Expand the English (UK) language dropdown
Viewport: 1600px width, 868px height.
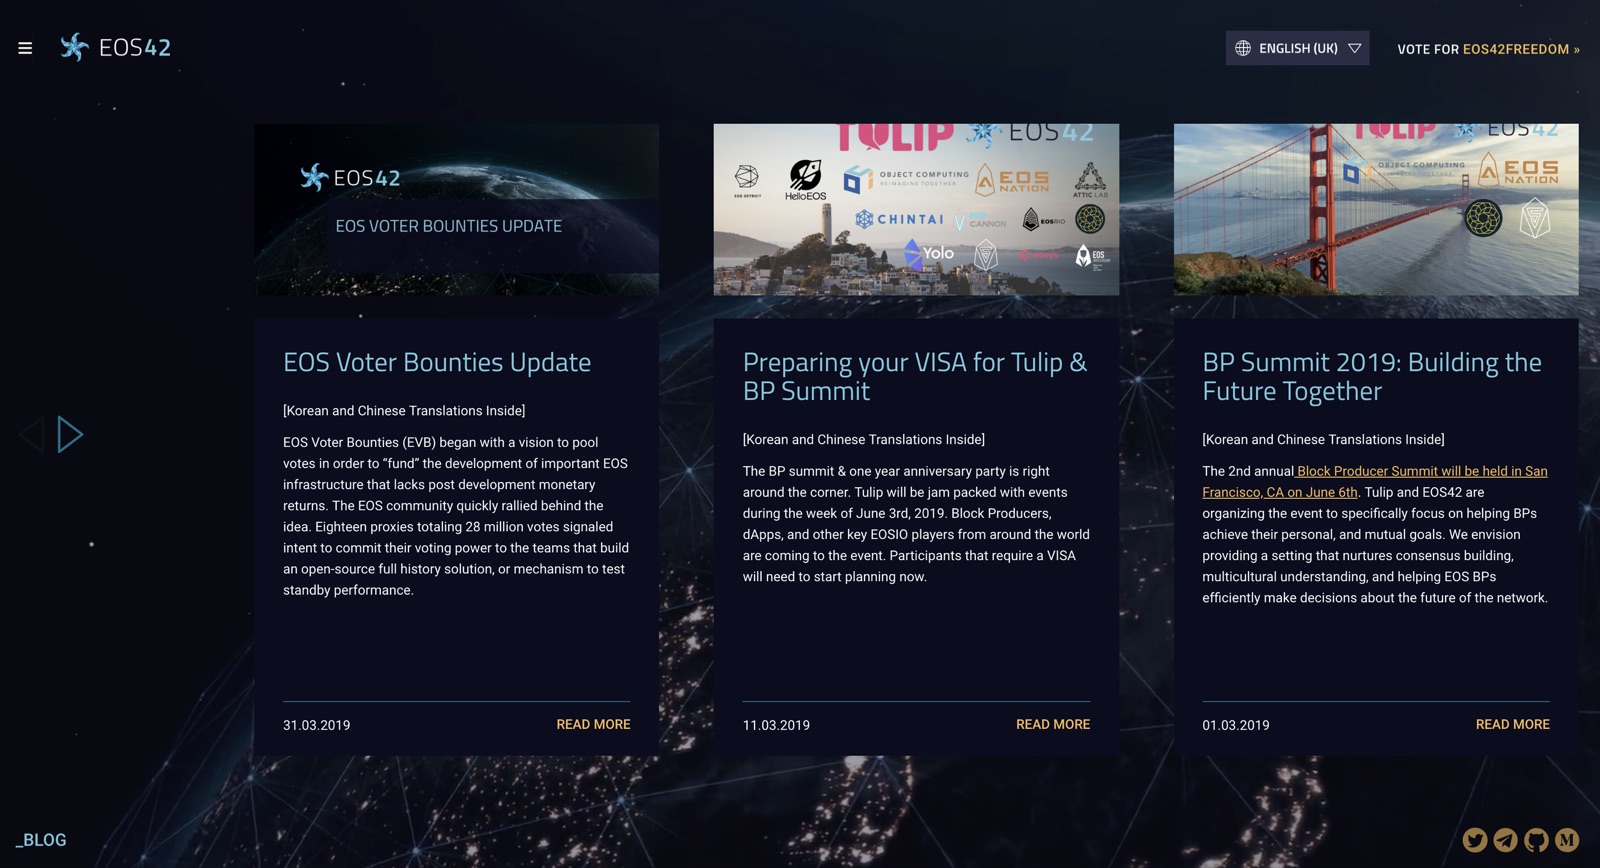tap(1354, 48)
